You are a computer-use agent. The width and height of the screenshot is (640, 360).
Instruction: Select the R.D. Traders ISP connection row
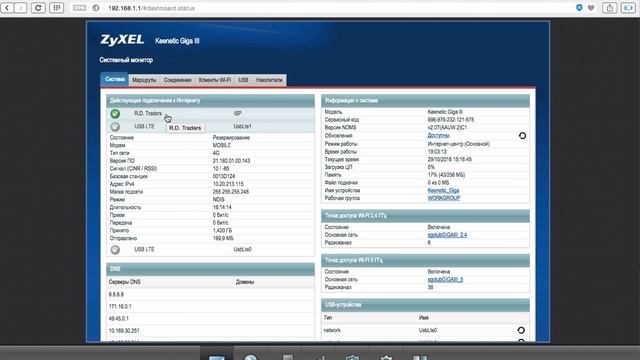(x=211, y=114)
